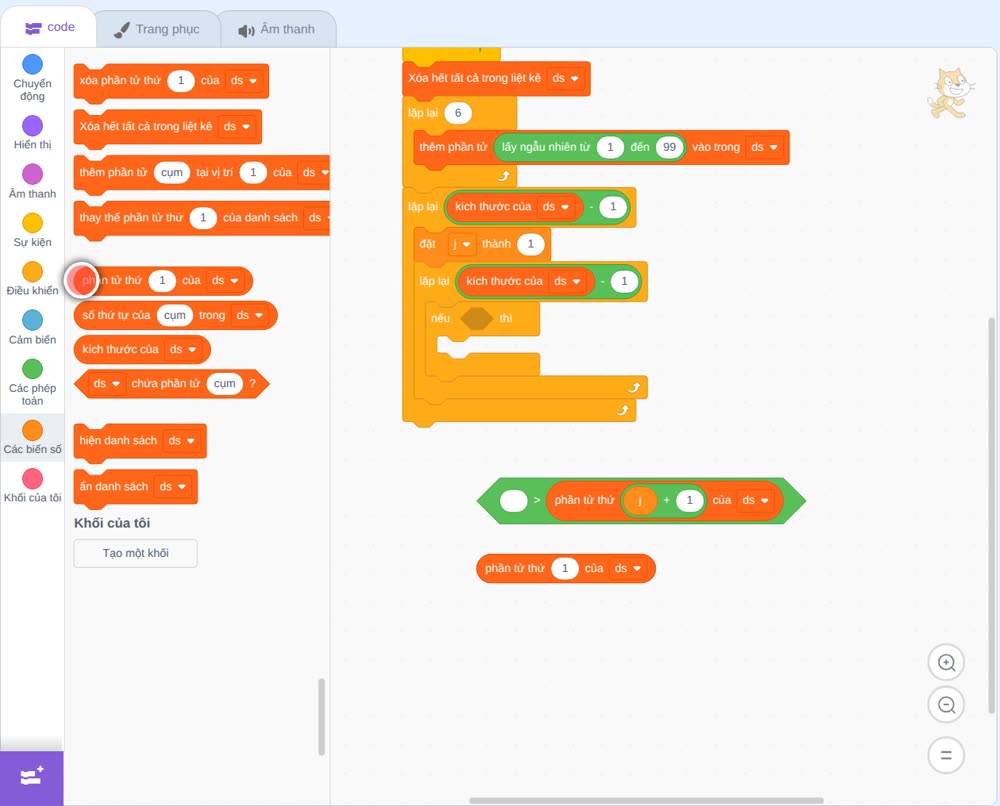The height and width of the screenshot is (806, 1000).
Task: Click the zoom out magnifier icon
Action: tap(946, 705)
